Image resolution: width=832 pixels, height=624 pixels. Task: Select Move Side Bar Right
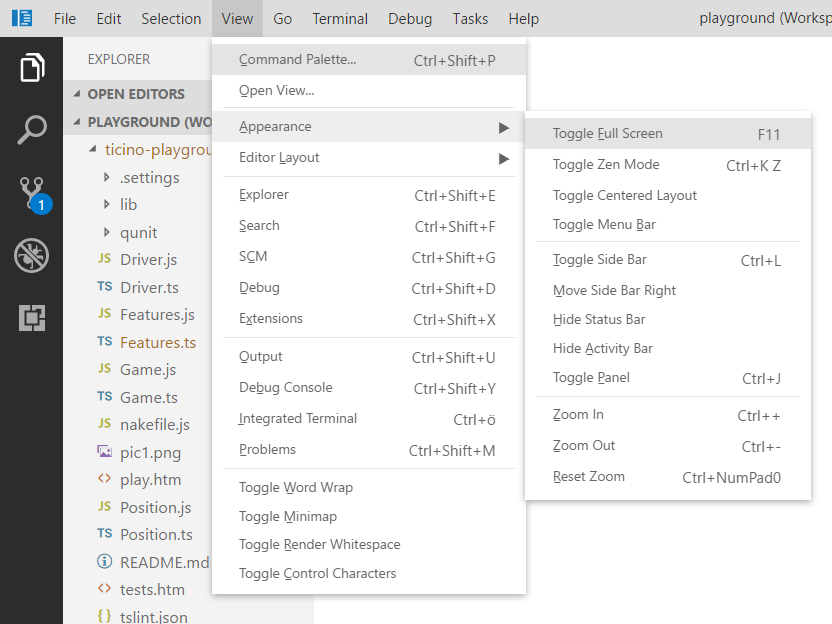click(x=668, y=290)
